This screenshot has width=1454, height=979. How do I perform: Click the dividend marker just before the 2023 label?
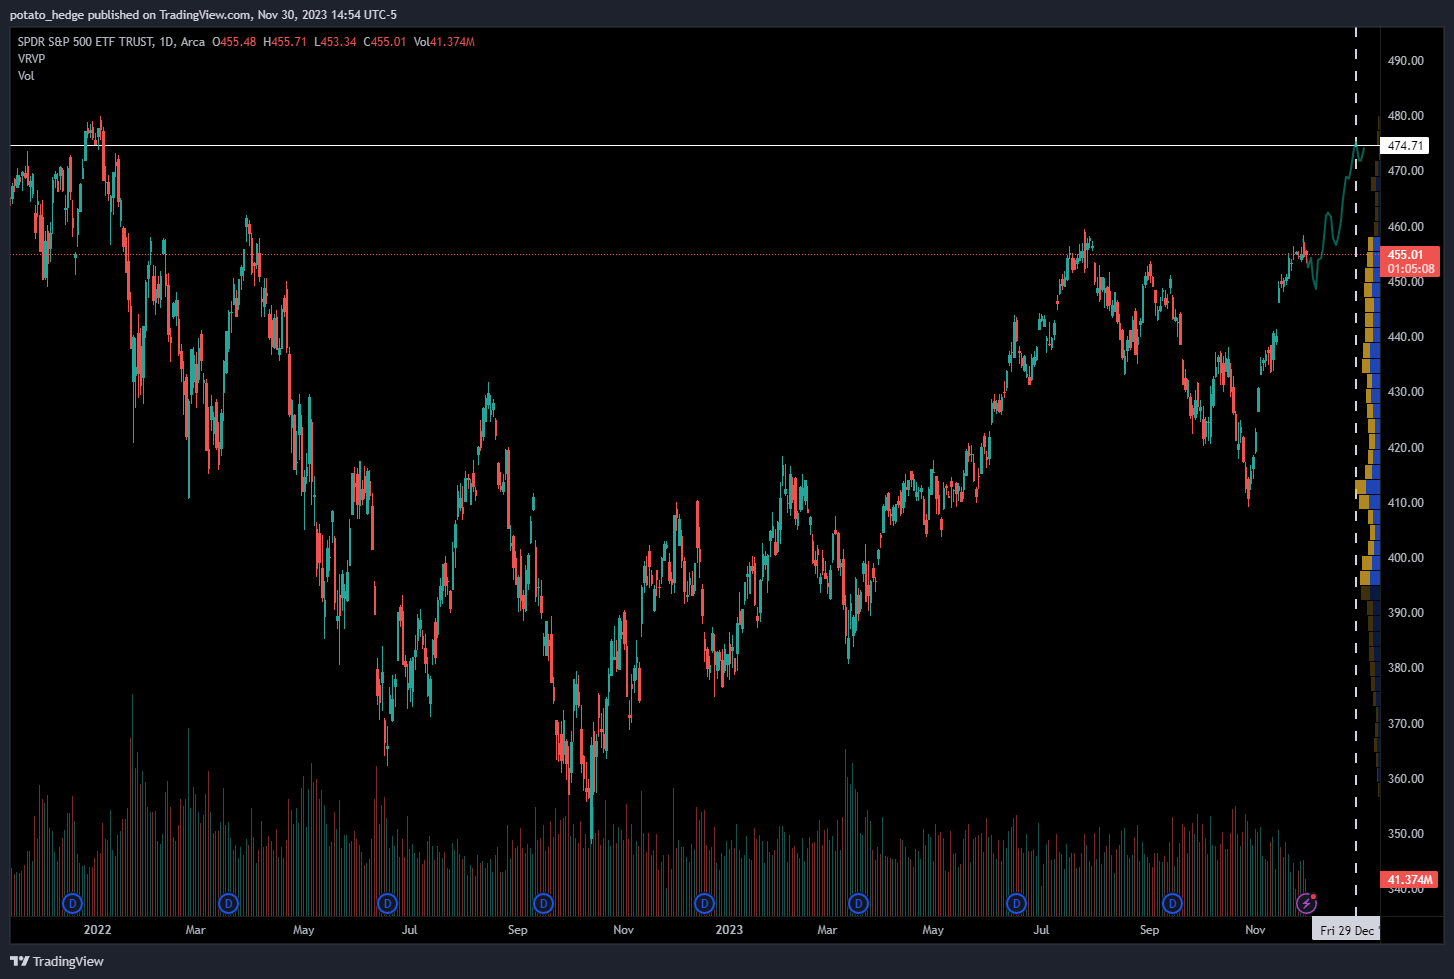pyautogui.click(x=704, y=904)
